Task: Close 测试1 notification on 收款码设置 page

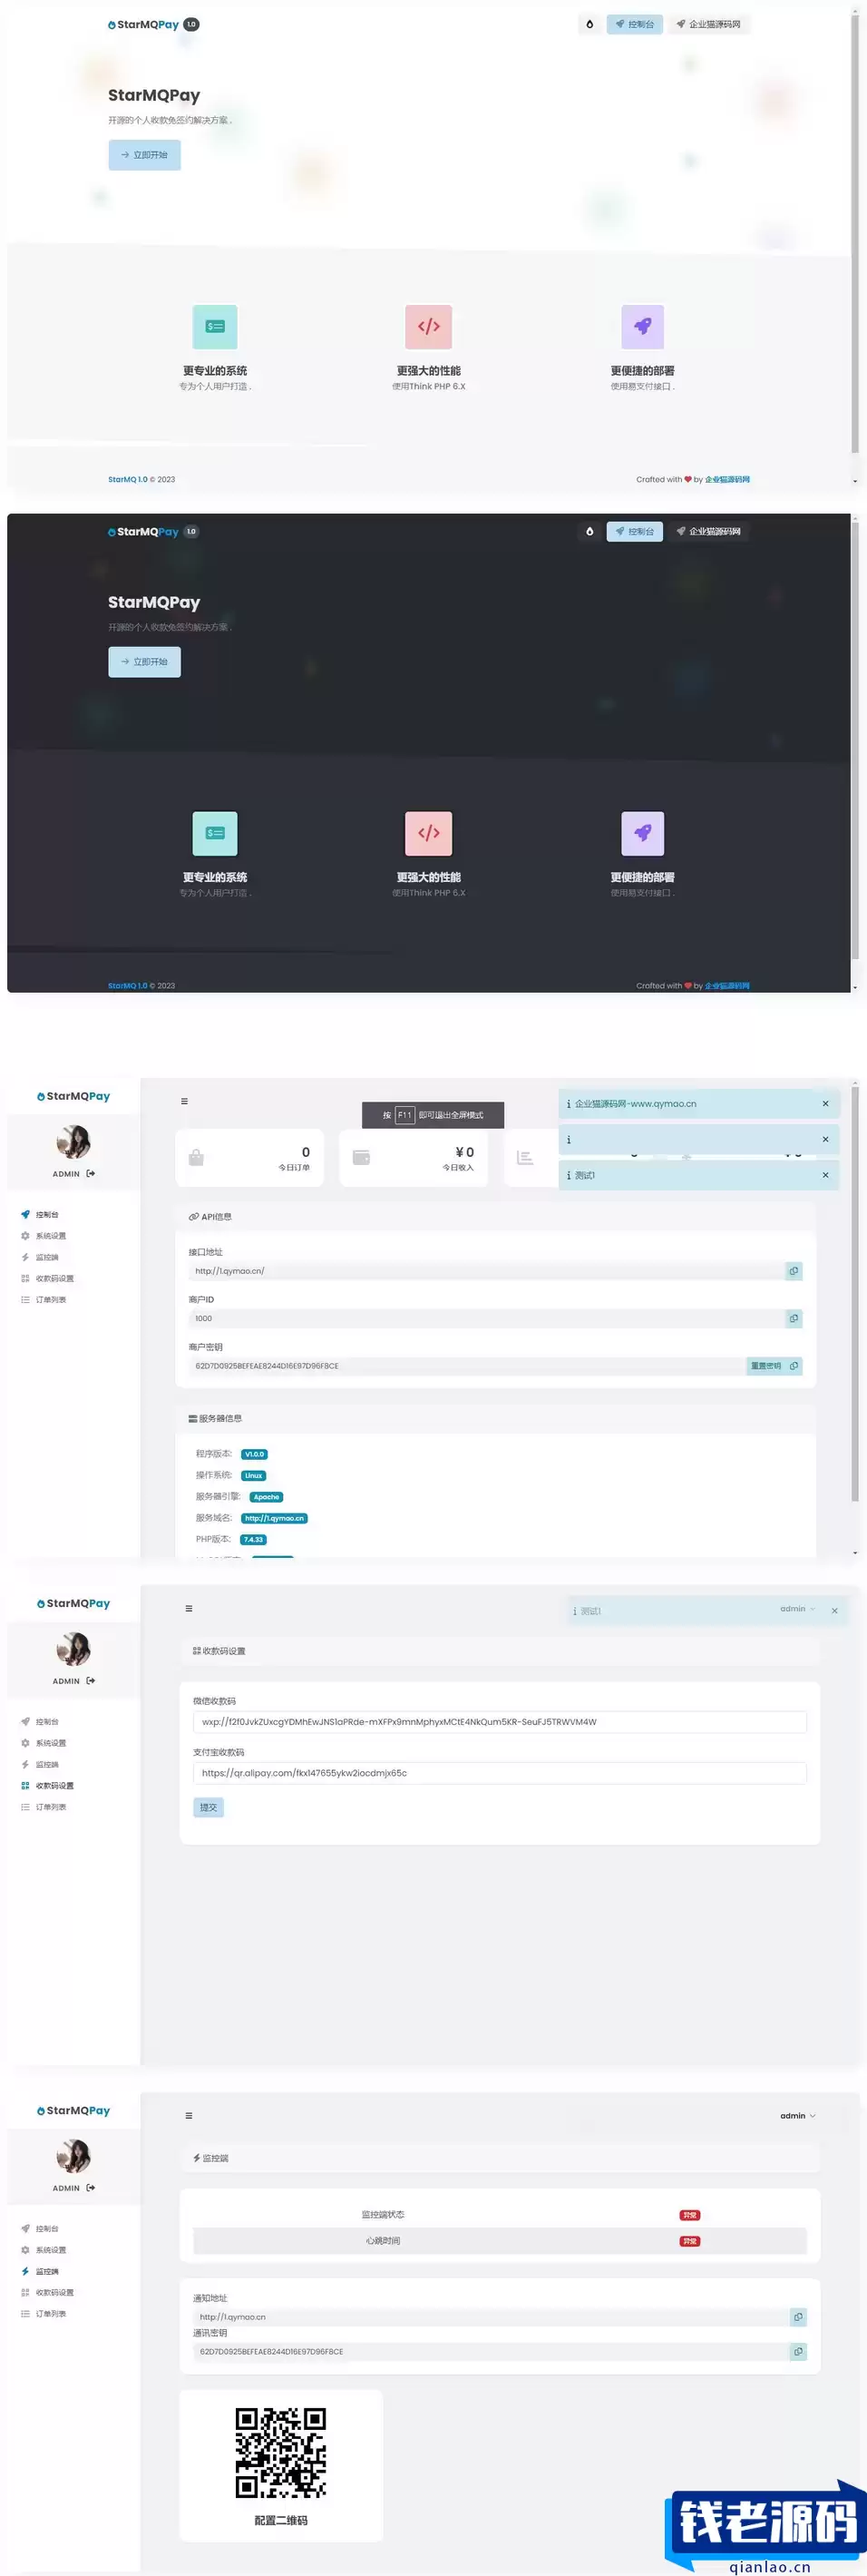Action: (834, 1611)
